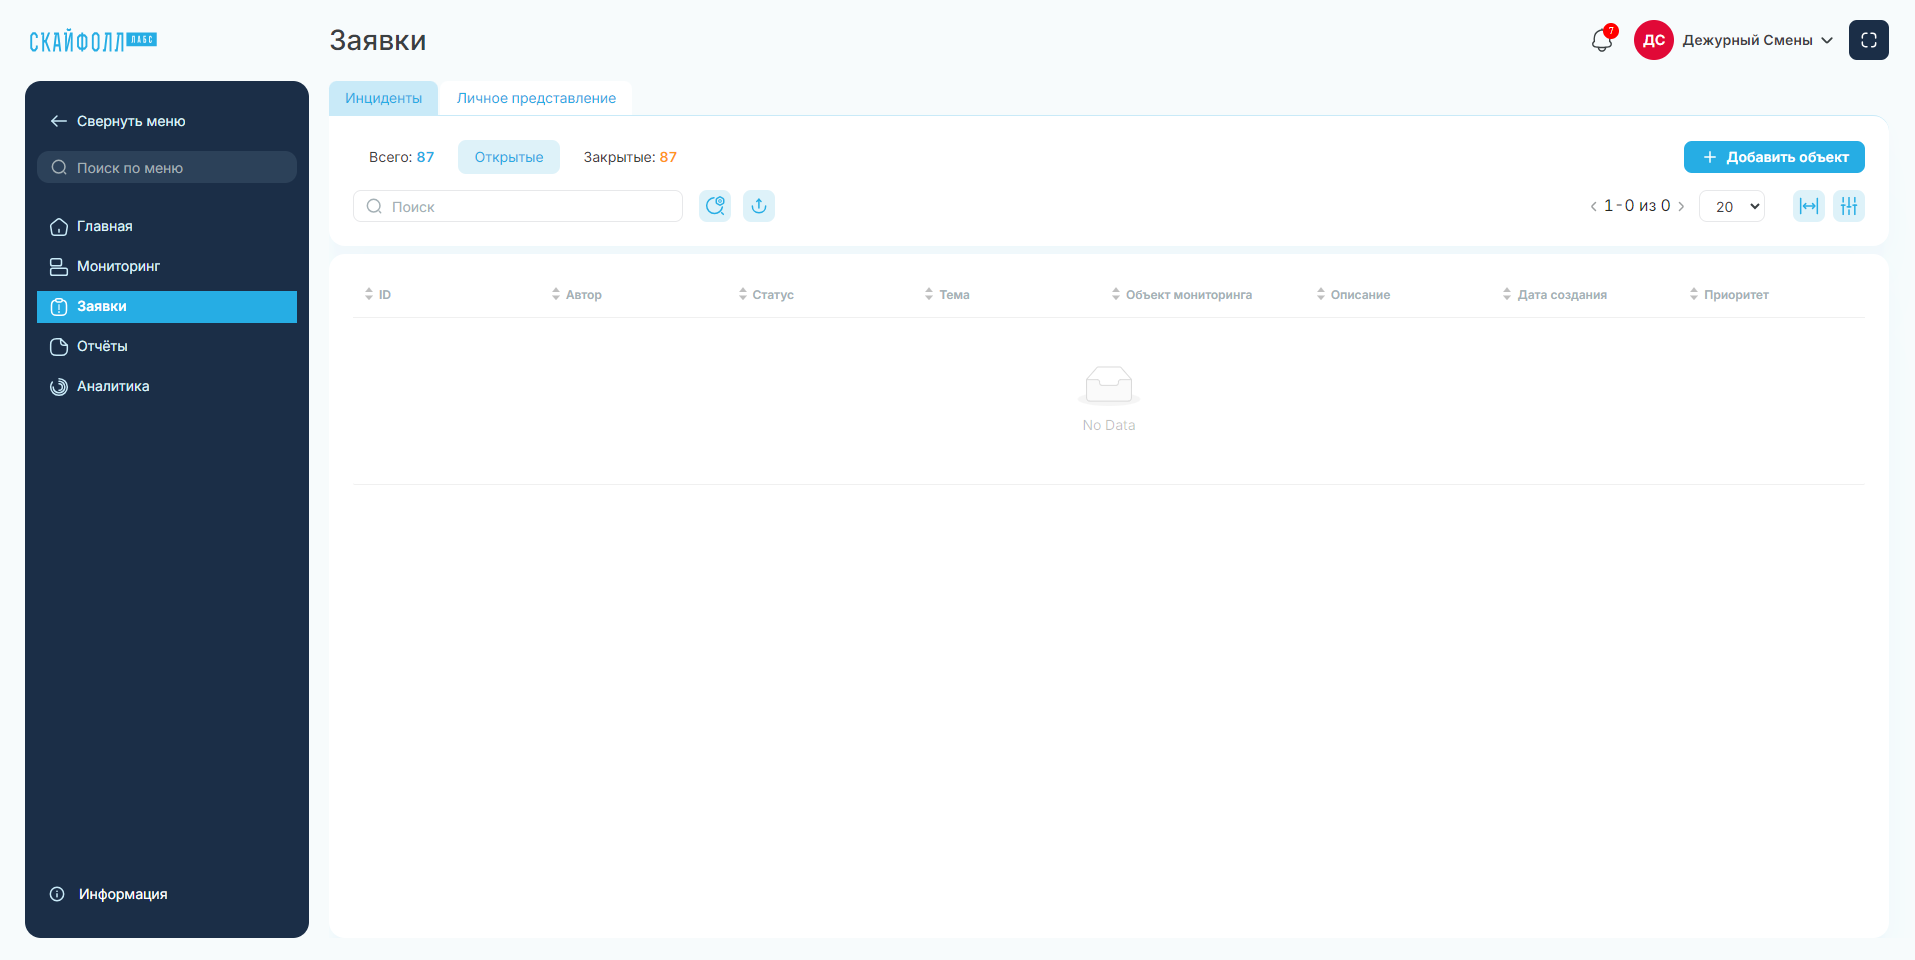Sort the table by ID column
The width and height of the screenshot is (1915, 960).
tap(378, 294)
